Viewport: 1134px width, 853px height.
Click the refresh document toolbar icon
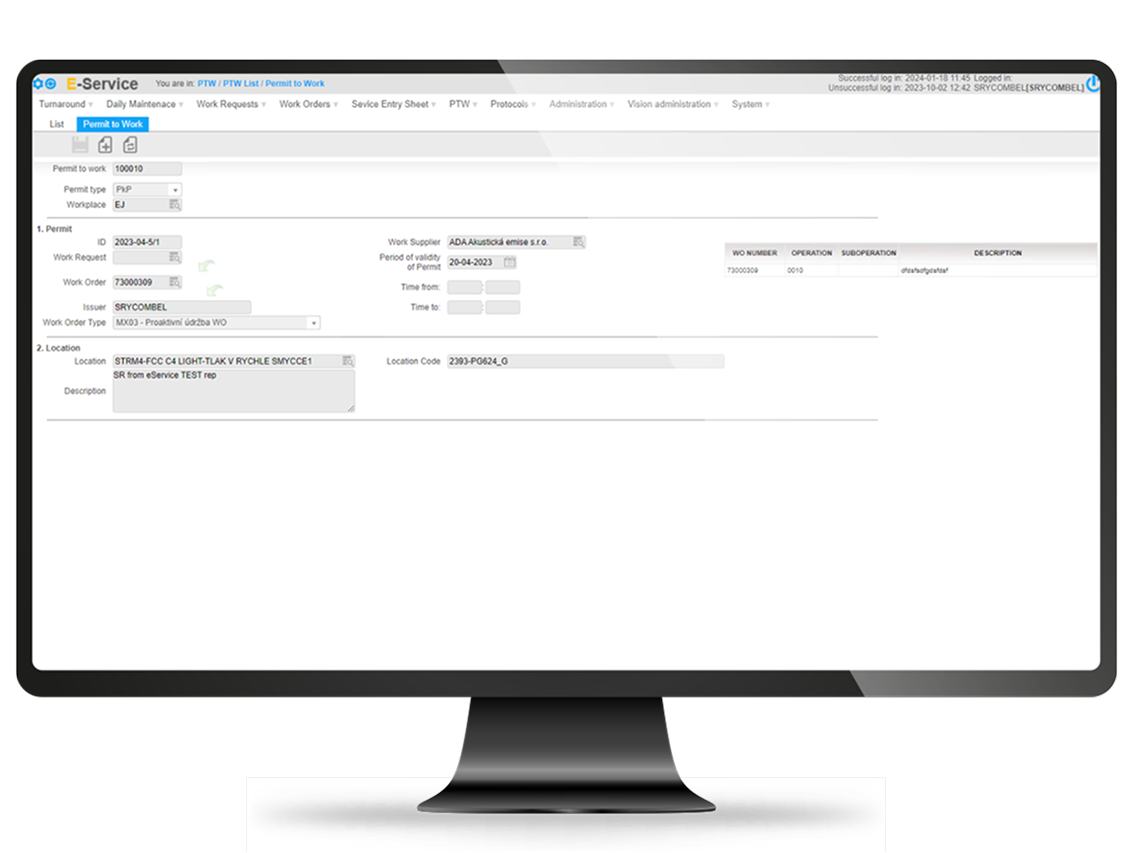(130, 145)
